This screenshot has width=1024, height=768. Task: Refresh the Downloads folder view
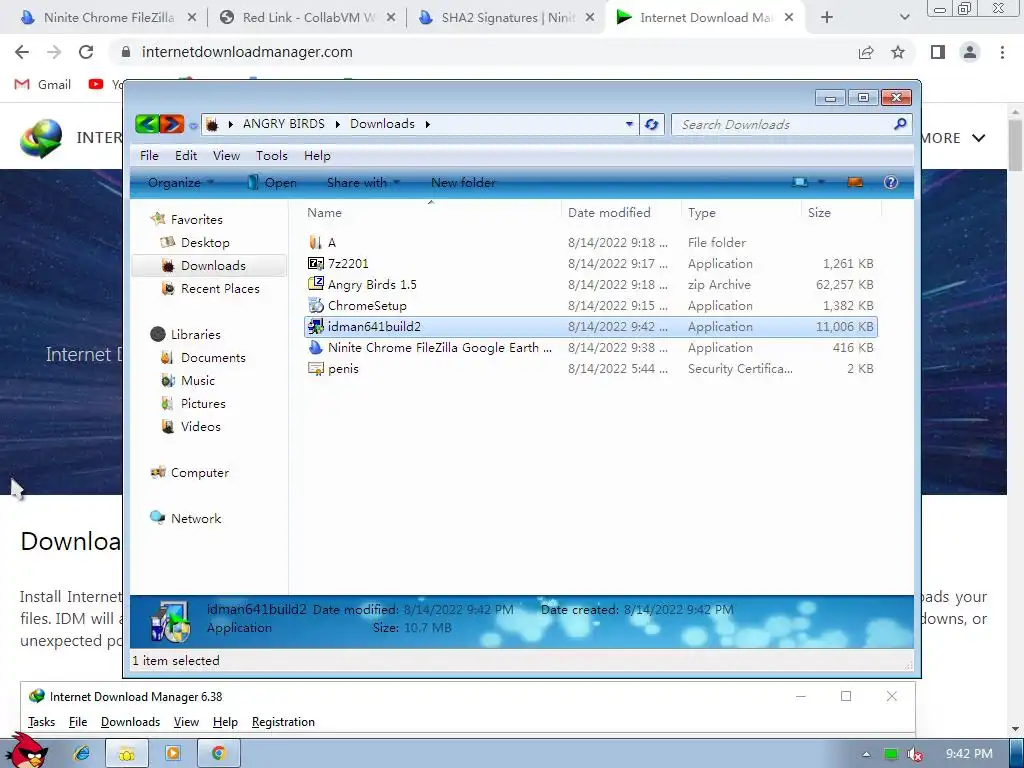651,124
